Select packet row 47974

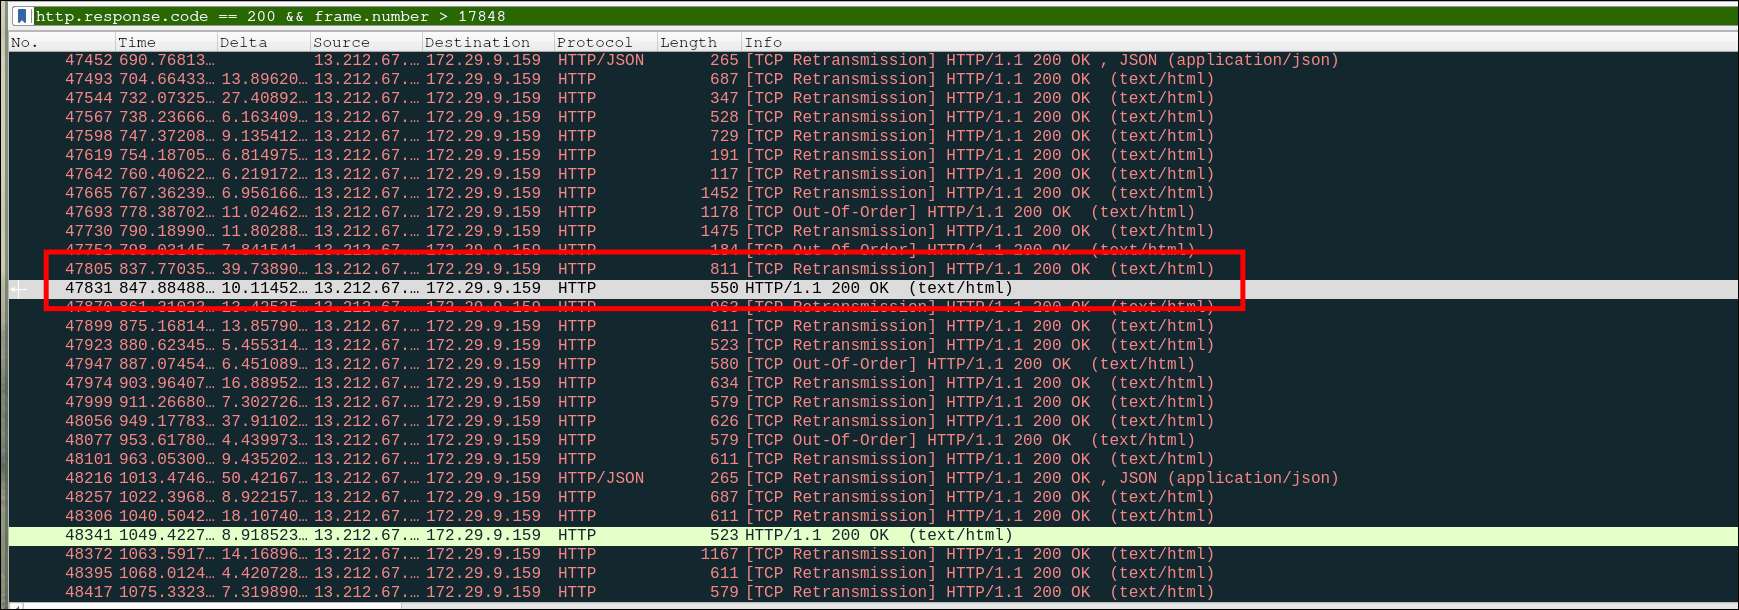point(873,383)
